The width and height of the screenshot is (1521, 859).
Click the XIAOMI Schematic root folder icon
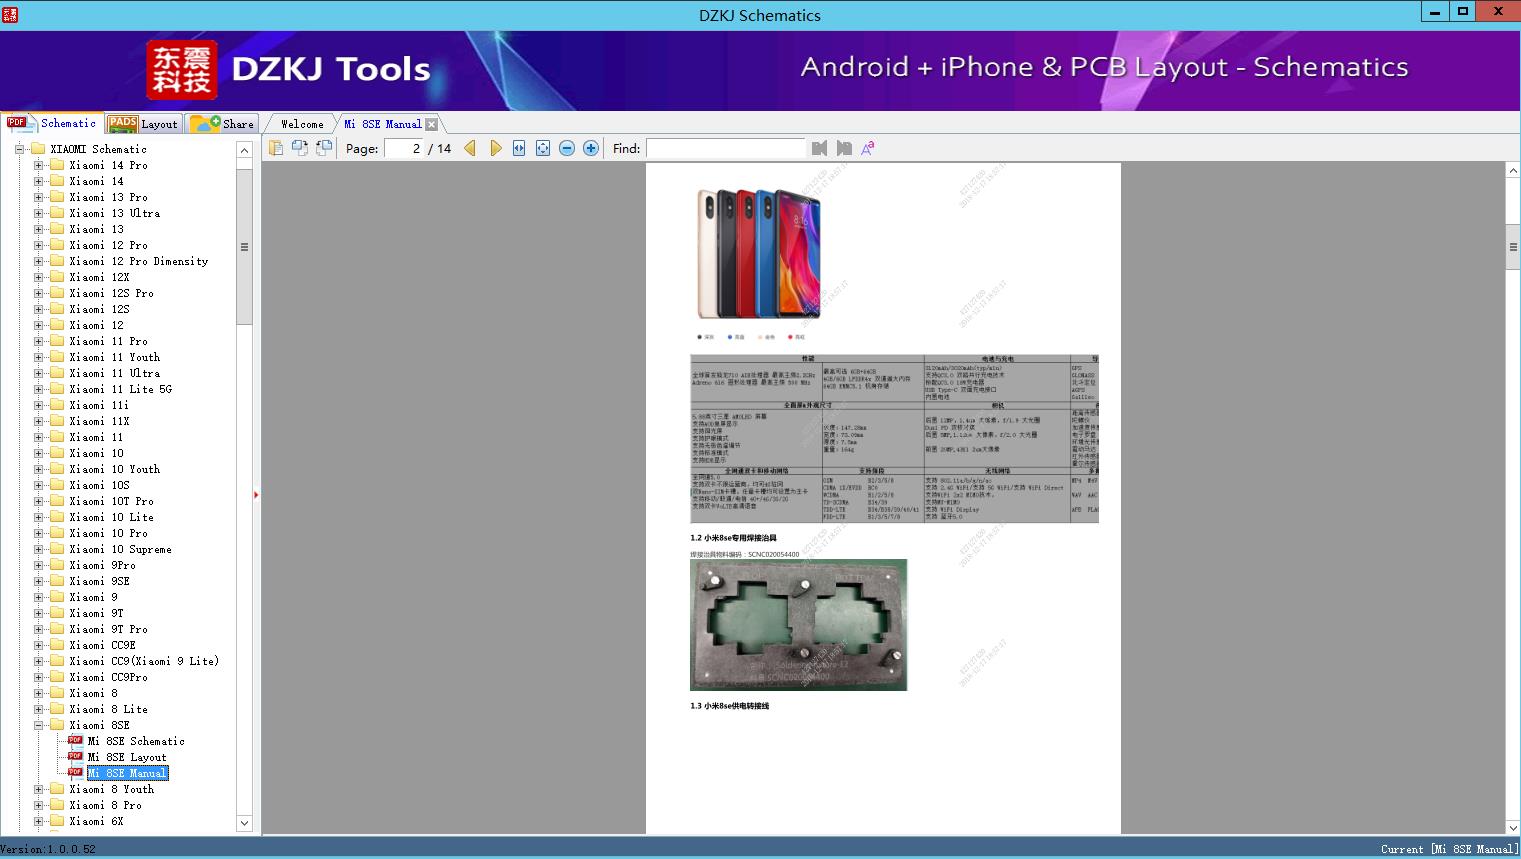38,149
